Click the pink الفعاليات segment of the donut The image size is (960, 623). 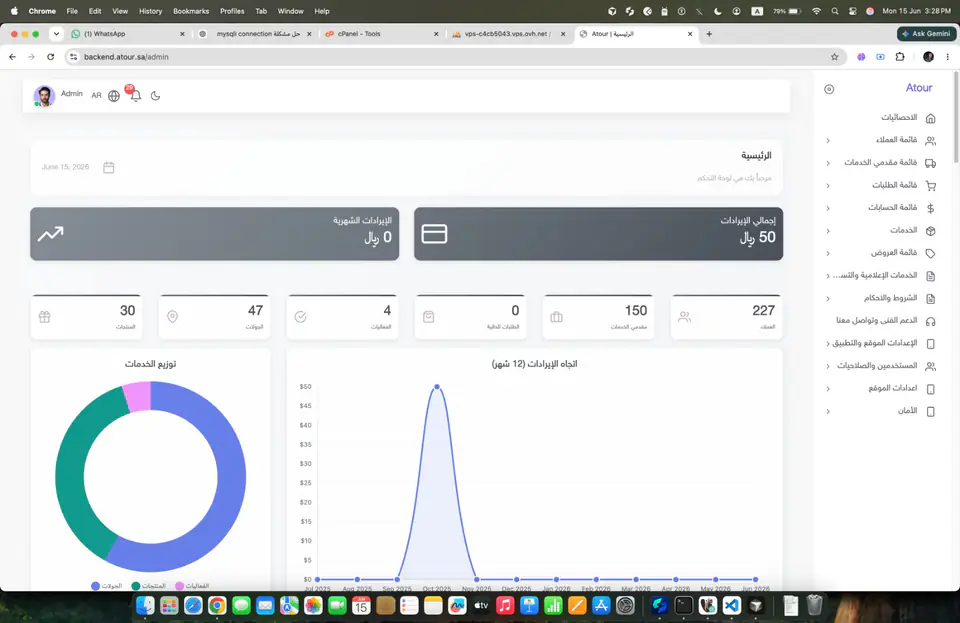click(138, 396)
